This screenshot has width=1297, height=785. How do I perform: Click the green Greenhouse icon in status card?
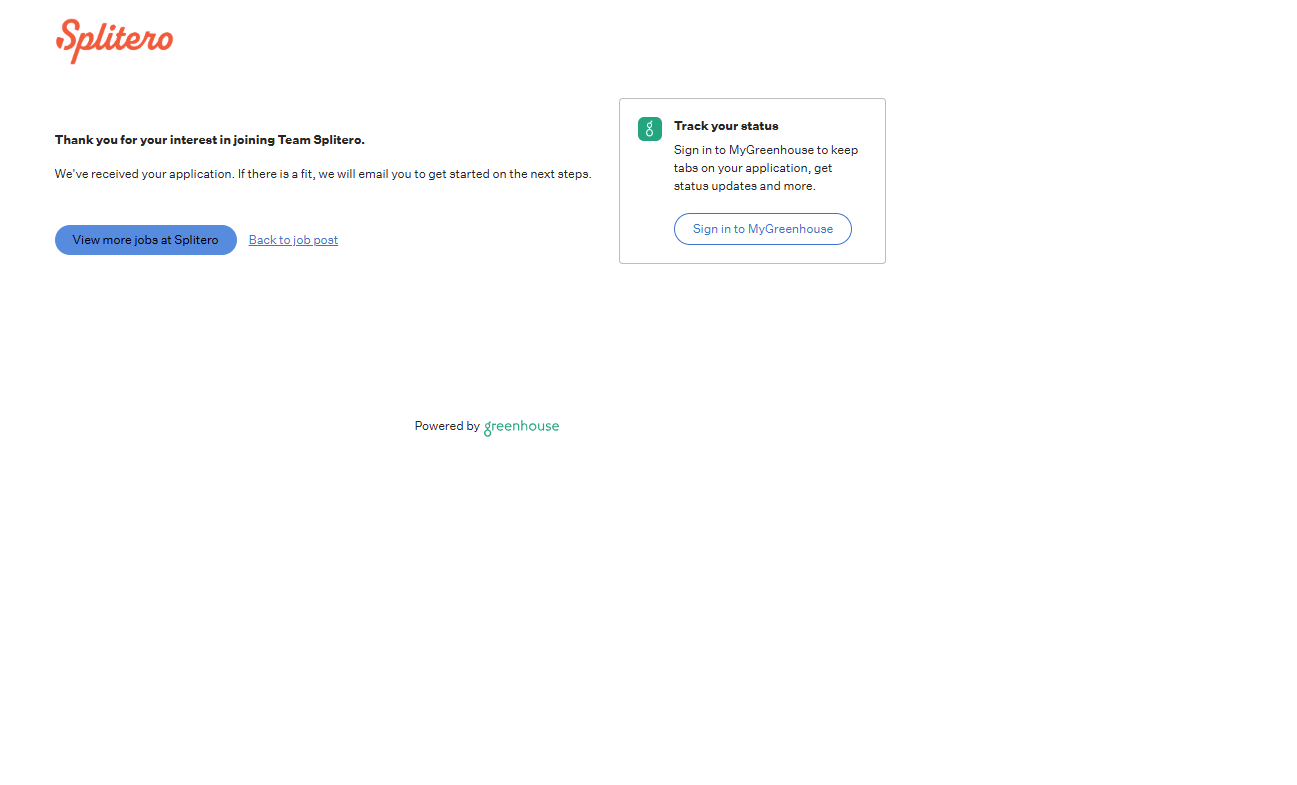(650, 129)
